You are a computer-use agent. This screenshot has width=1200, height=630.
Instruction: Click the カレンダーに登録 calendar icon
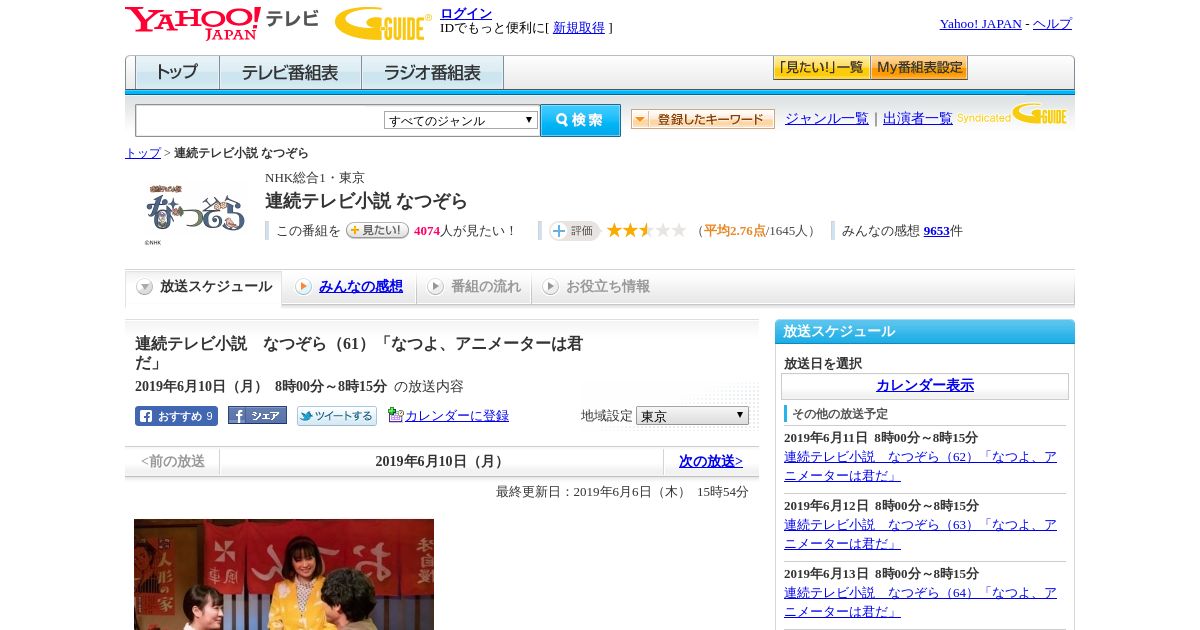396,415
